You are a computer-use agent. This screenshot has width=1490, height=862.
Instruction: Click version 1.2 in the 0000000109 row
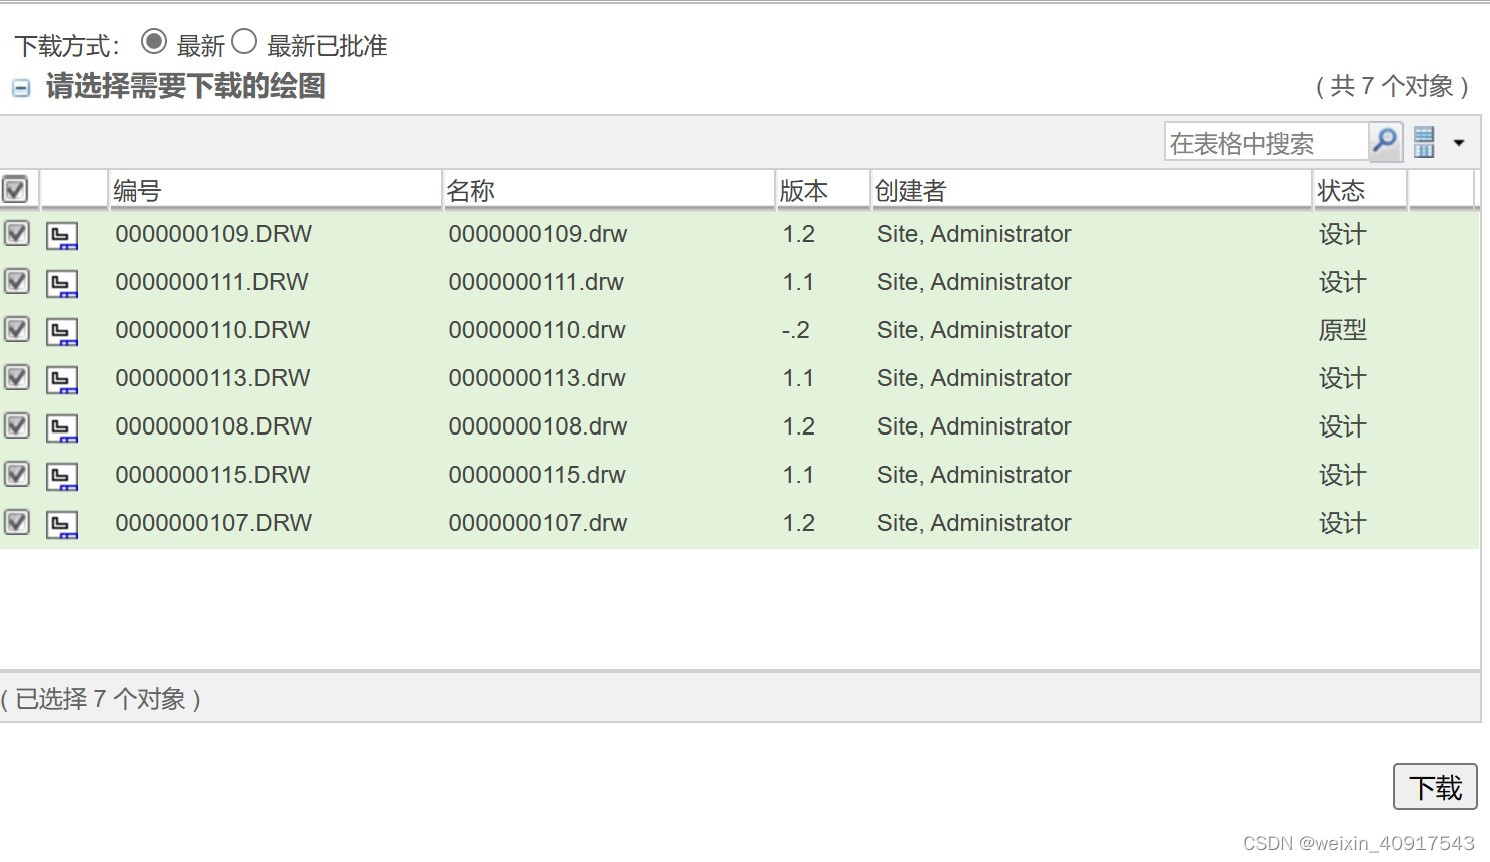click(799, 234)
